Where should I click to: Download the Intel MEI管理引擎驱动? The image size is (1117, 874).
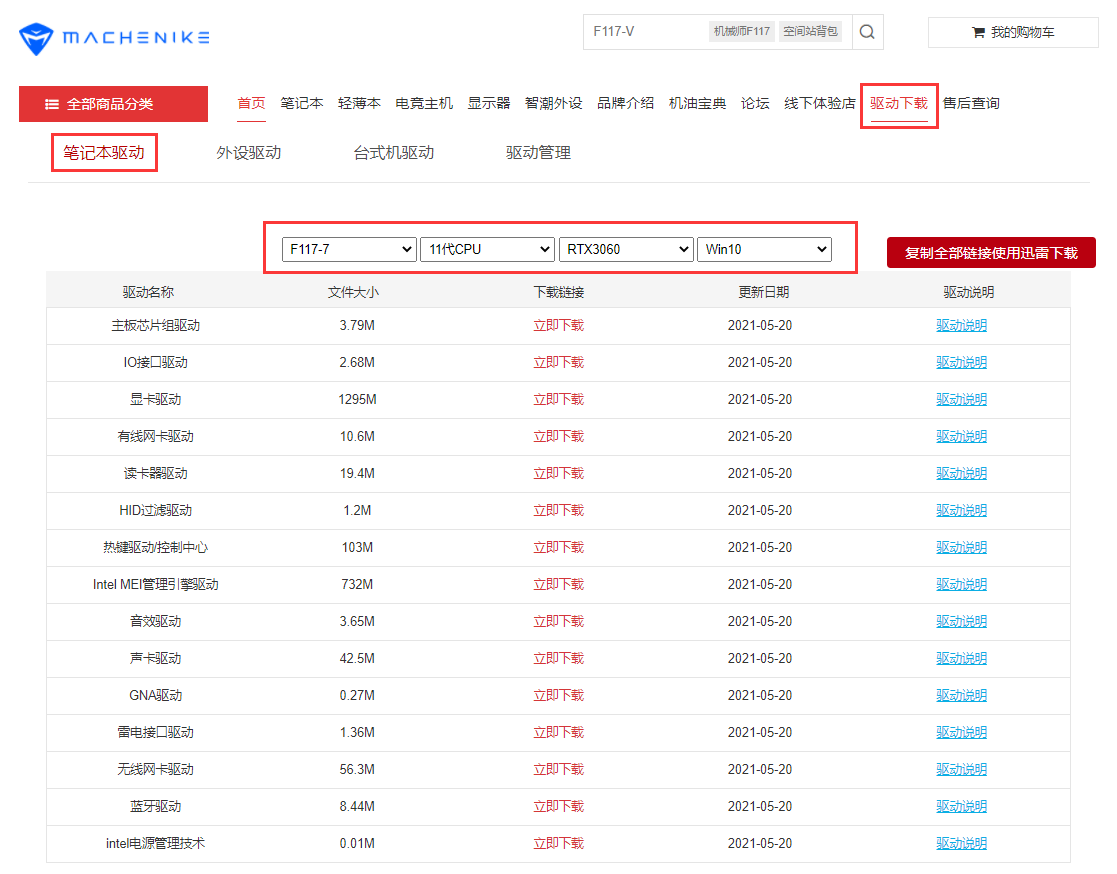(x=558, y=585)
